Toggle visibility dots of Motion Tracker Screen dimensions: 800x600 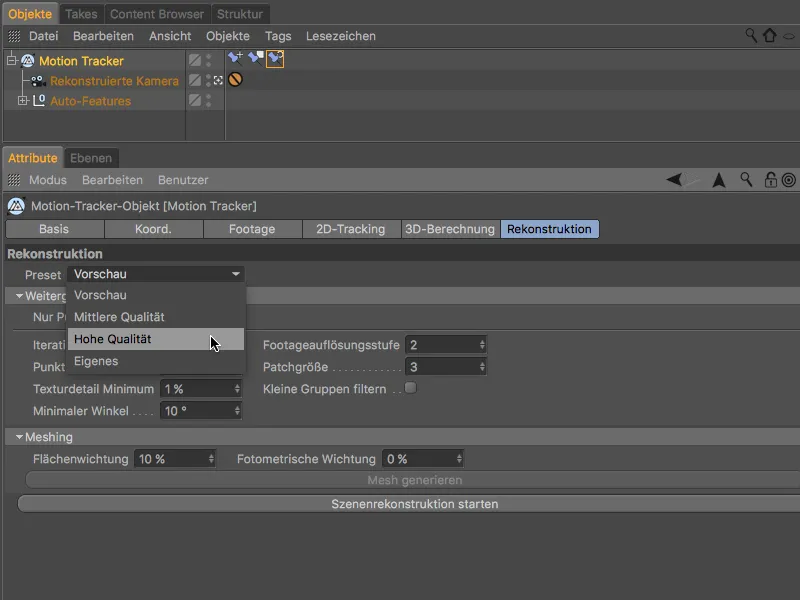pyautogui.click(x=208, y=60)
